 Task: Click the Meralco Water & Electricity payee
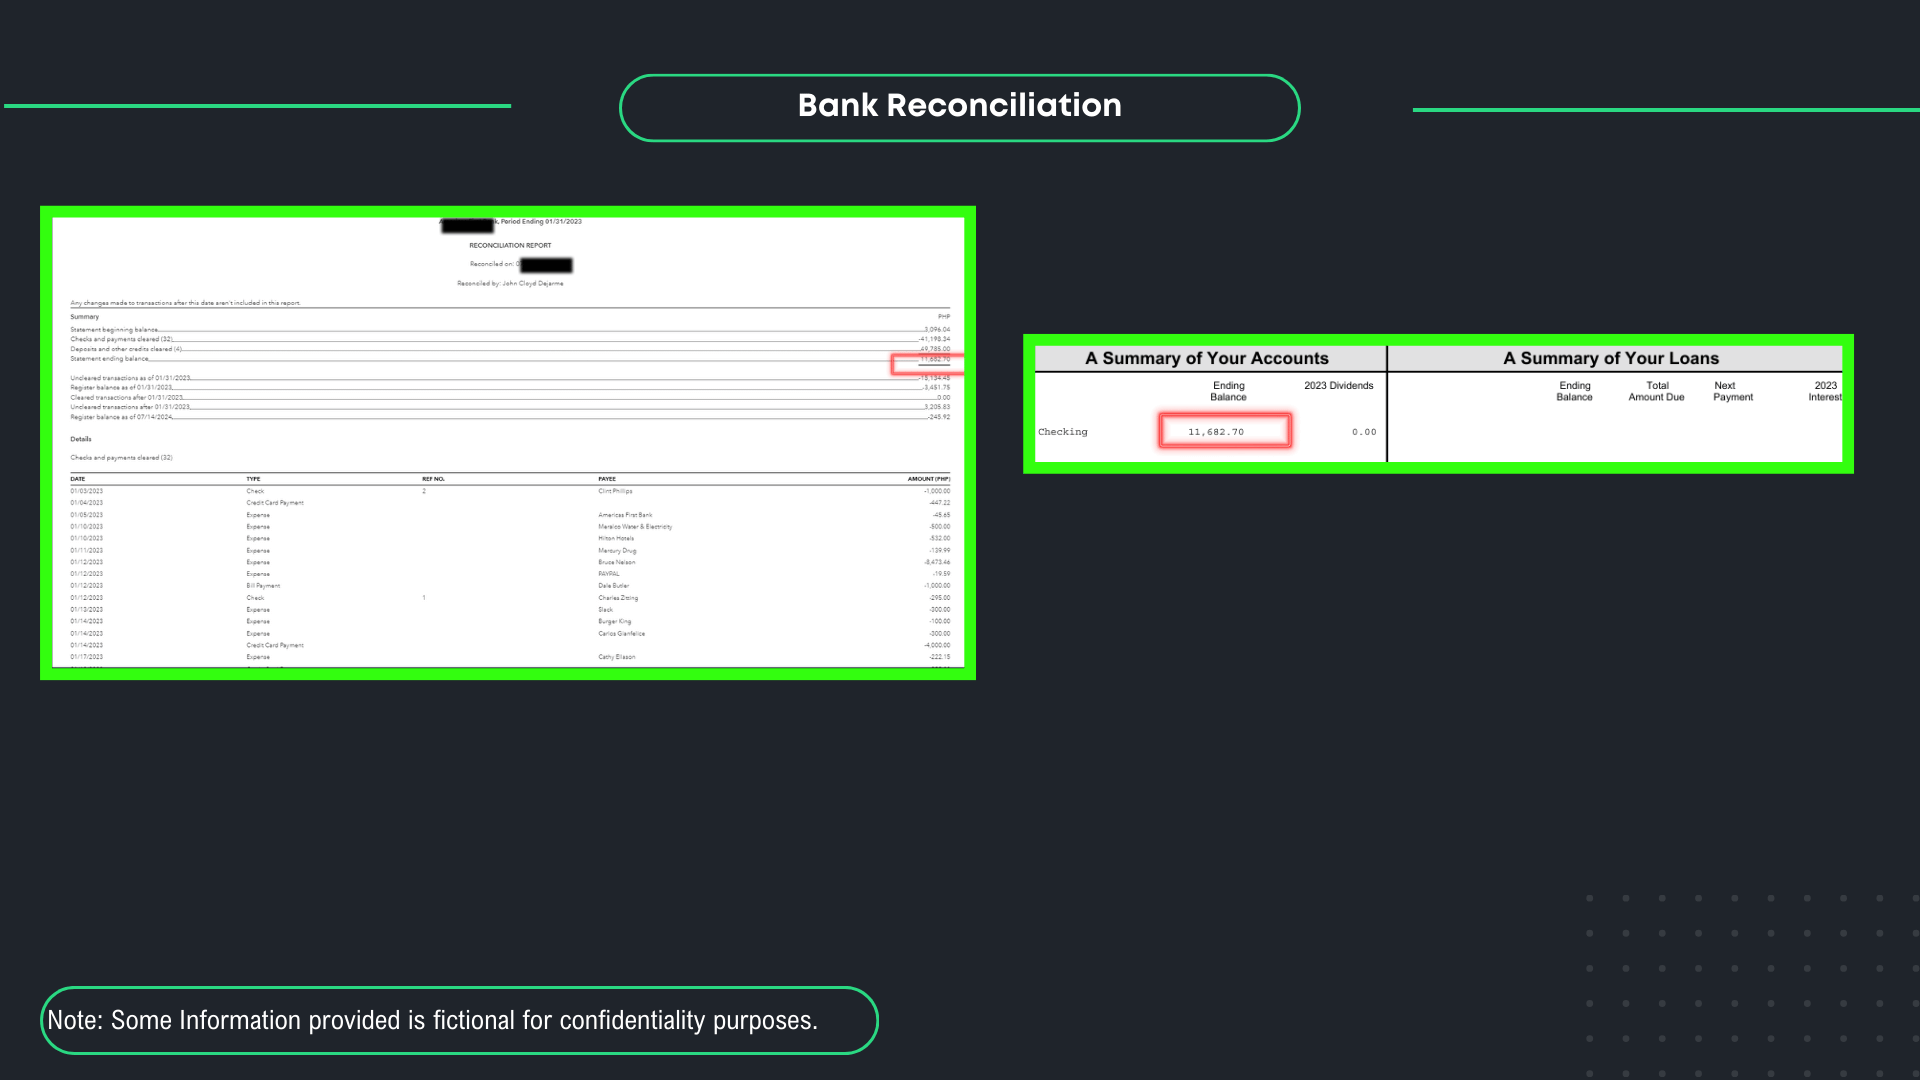point(635,526)
